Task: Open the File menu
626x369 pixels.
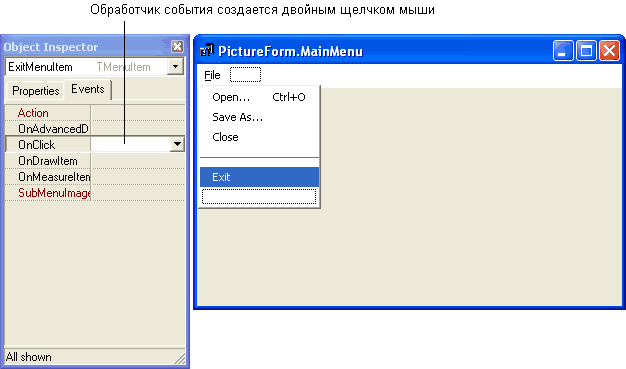Action: tap(212, 75)
